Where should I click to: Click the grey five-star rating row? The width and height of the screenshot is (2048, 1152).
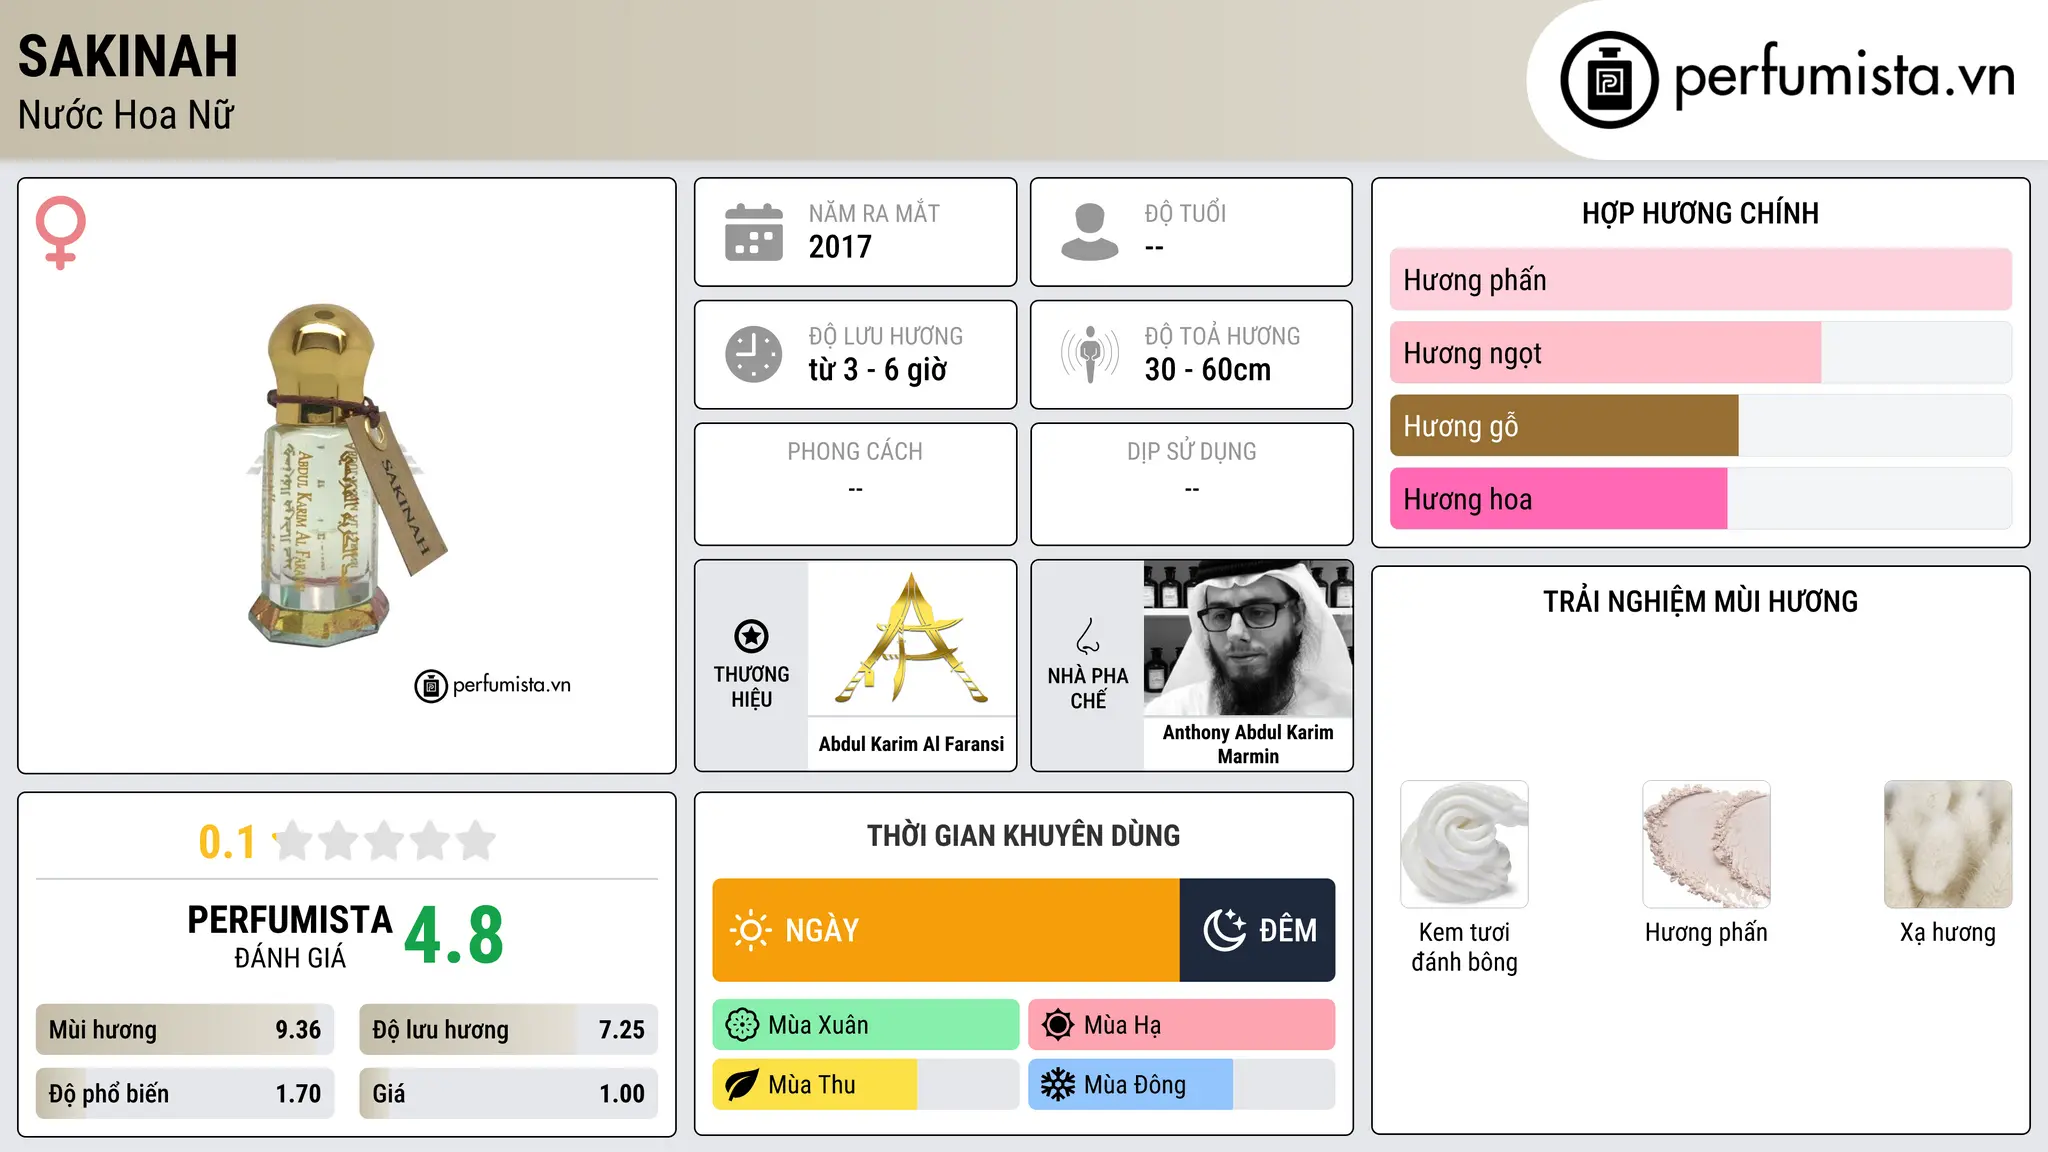[x=384, y=841]
